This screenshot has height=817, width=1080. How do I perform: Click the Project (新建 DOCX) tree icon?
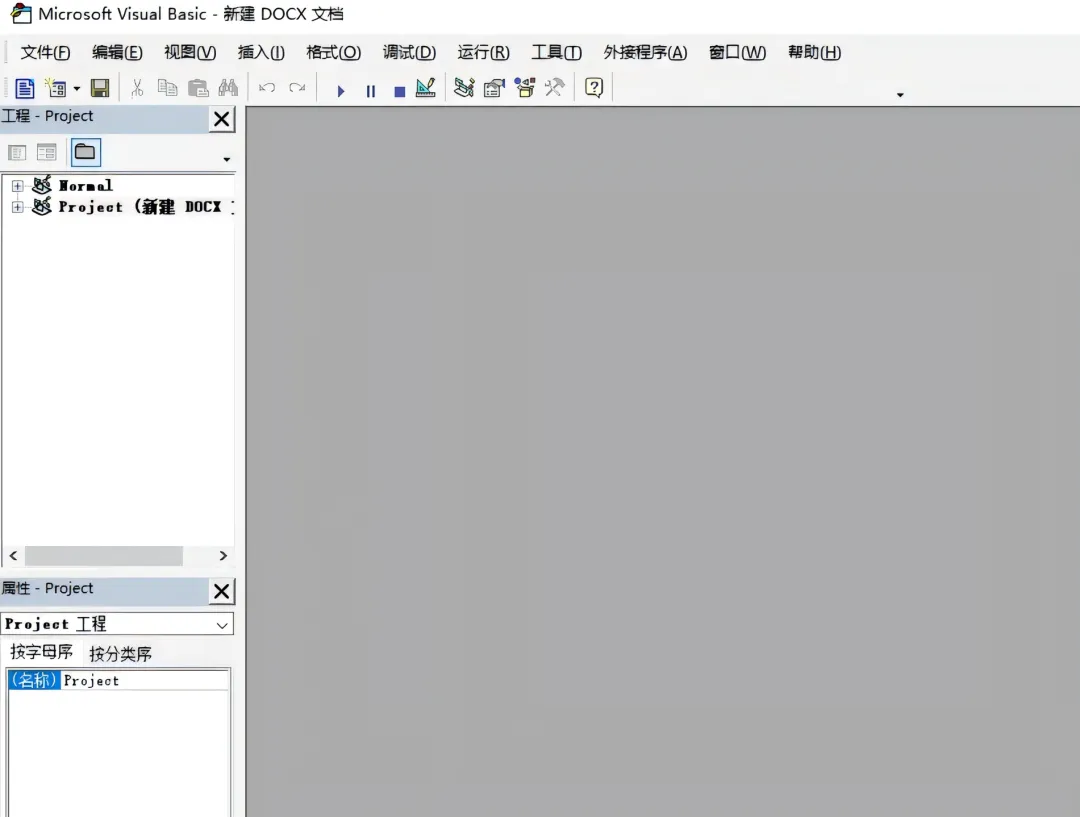click(x=41, y=206)
